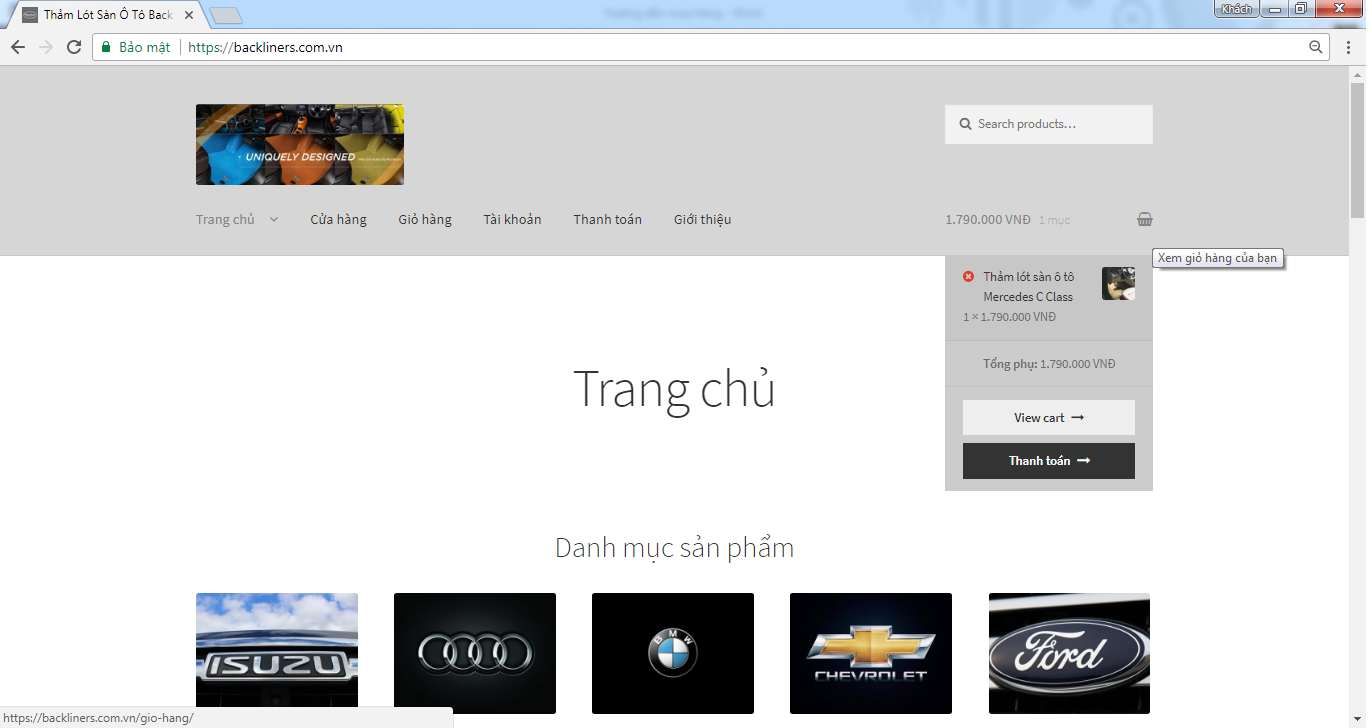This screenshot has width=1372, height=728.
Task: Open Chrome three-dot menu
Action: click(x=1348, y=47)
